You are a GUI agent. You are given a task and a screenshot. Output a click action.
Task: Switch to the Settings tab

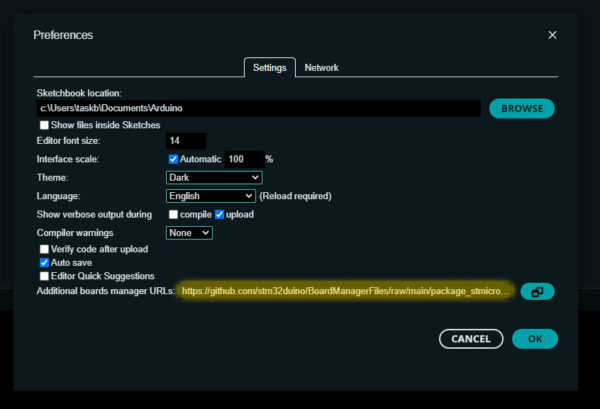[270, 68]
